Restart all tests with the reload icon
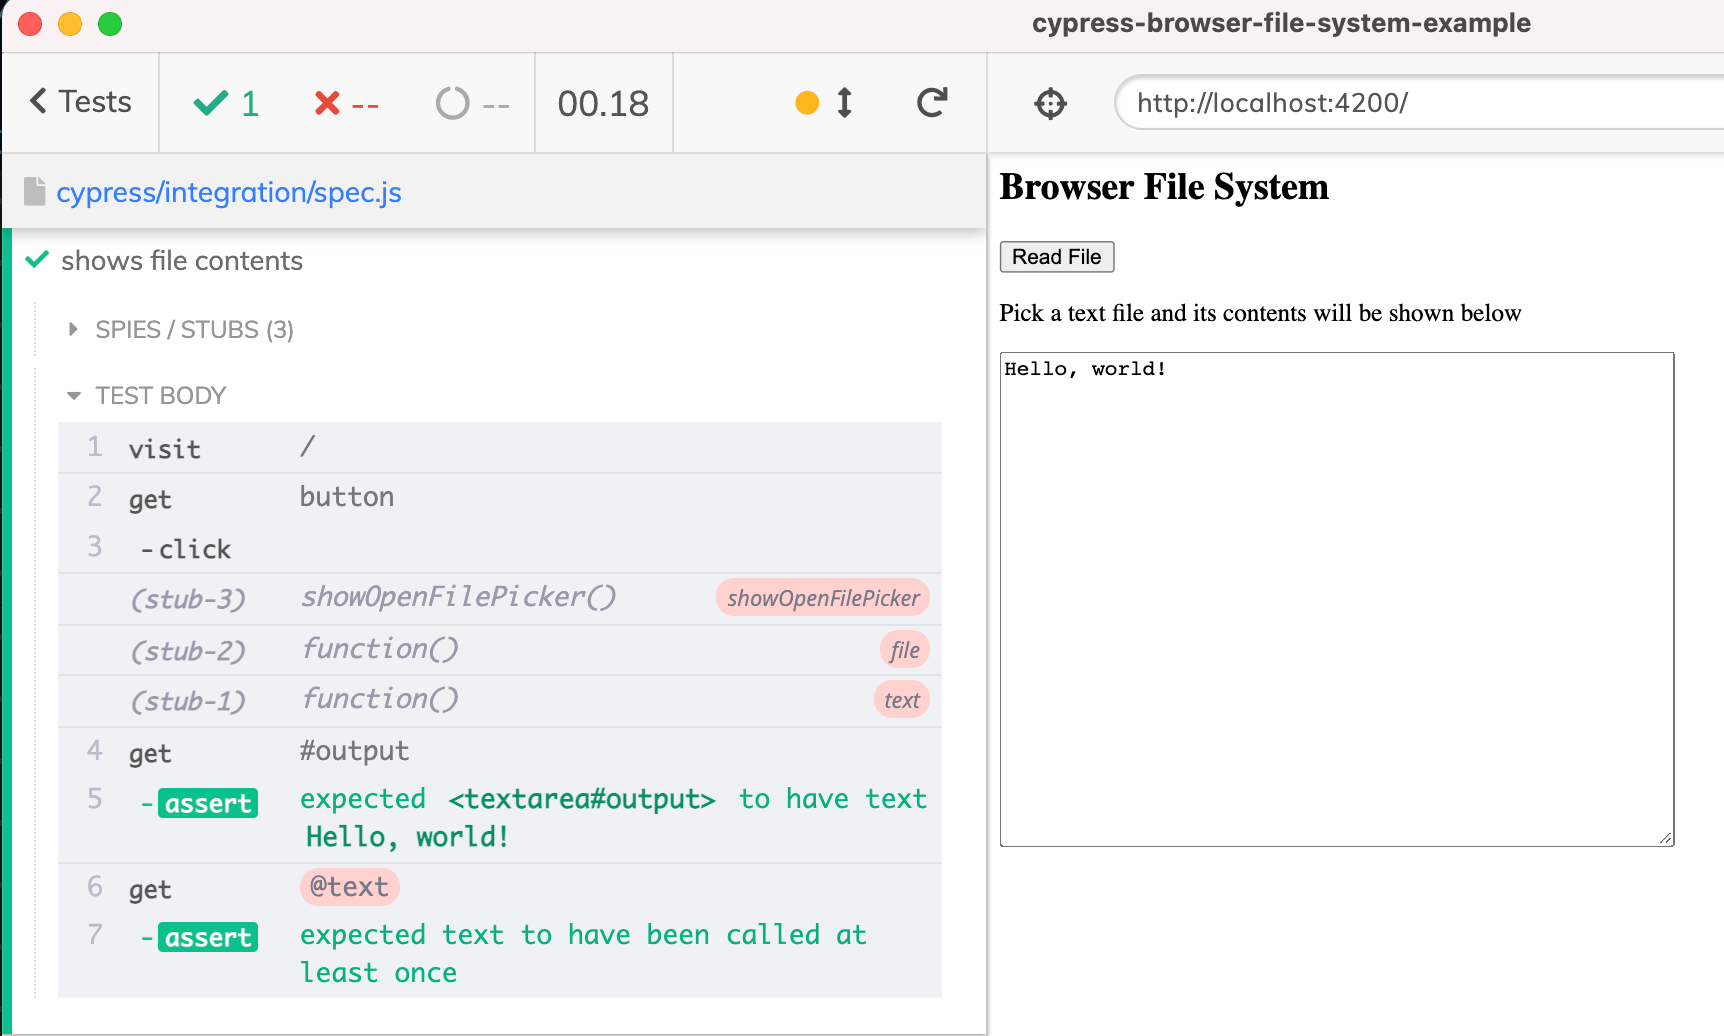Screen dimensions: 1724x1036 931,101
